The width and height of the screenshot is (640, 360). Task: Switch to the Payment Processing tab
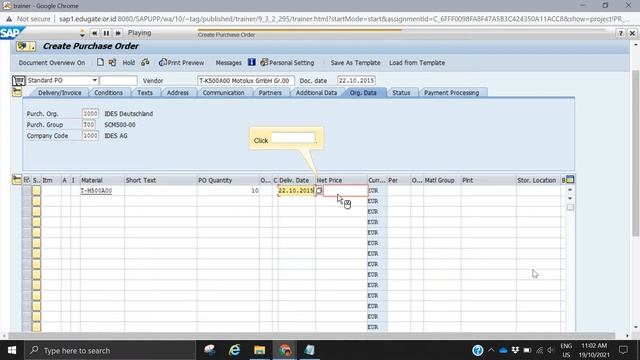(451, 93)
